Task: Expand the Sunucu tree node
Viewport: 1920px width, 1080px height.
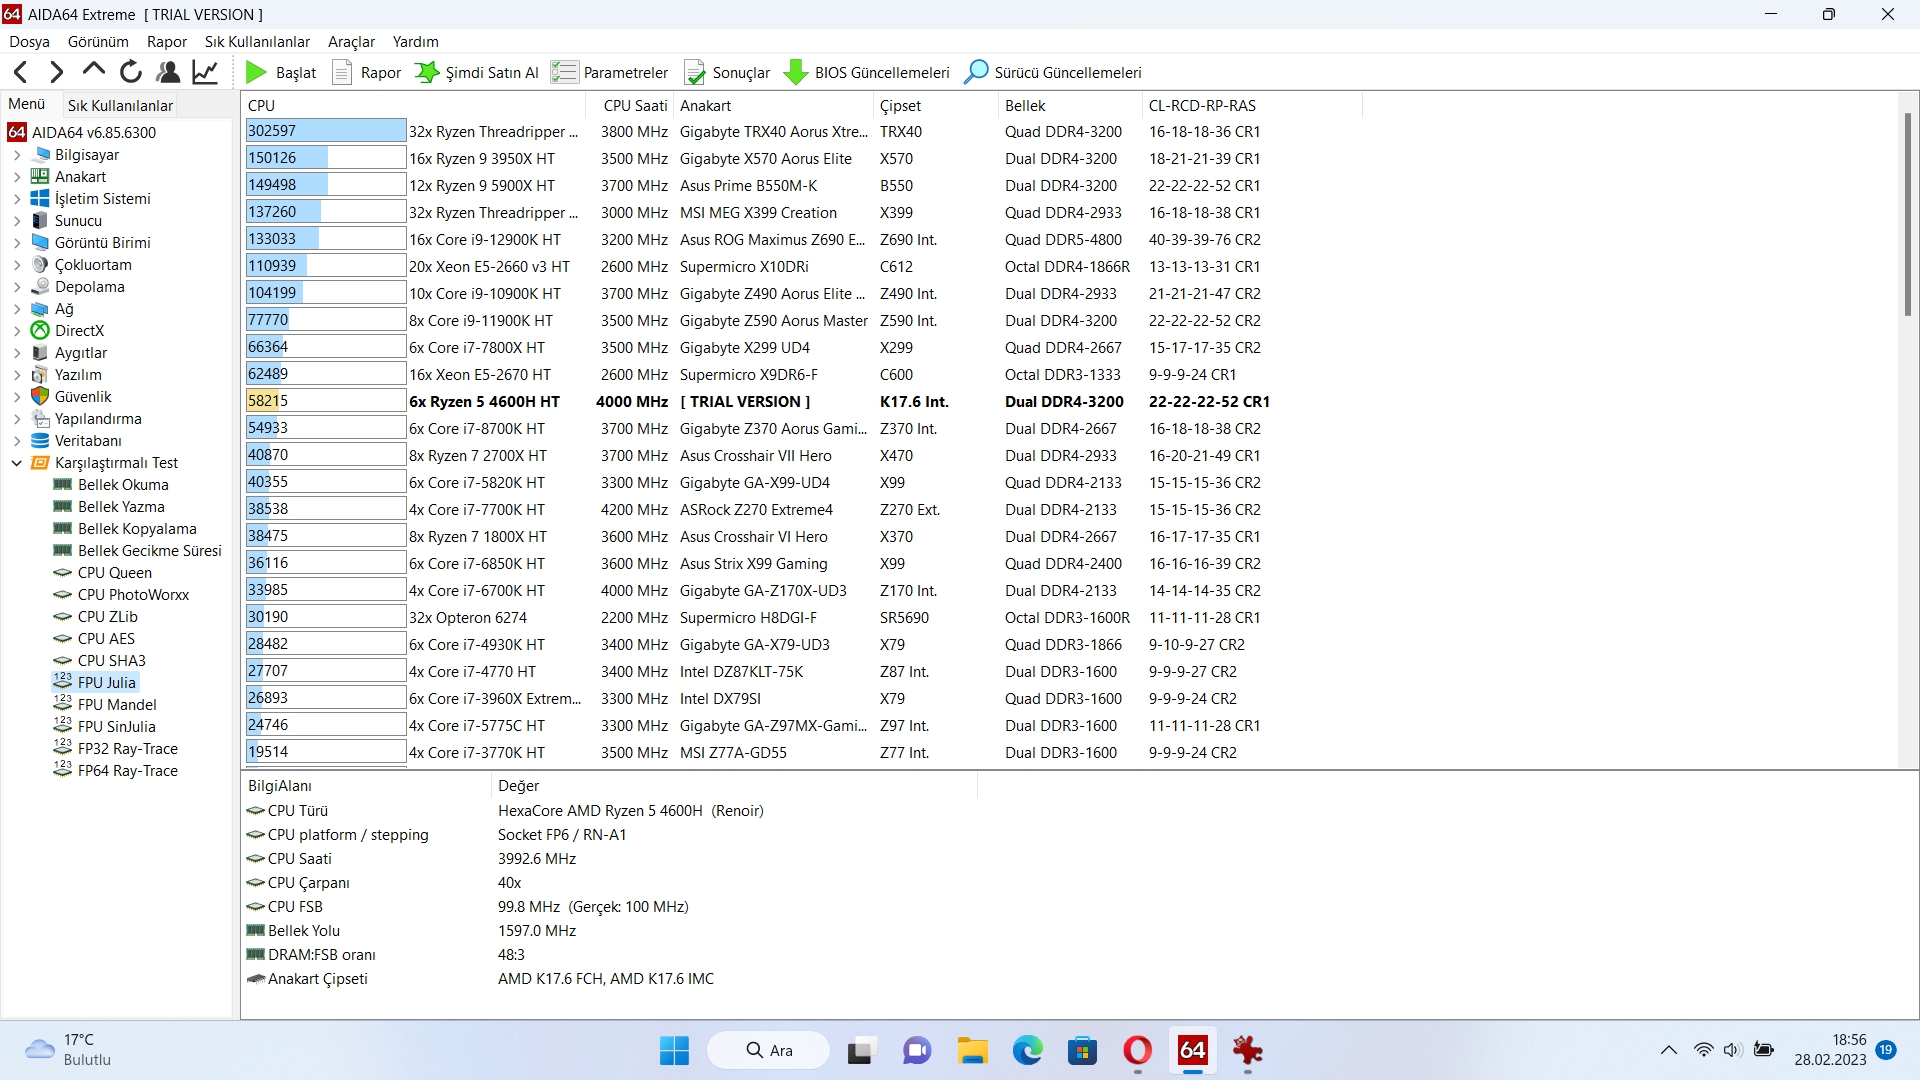Action: pyautogui.click(x=17, y=221)
